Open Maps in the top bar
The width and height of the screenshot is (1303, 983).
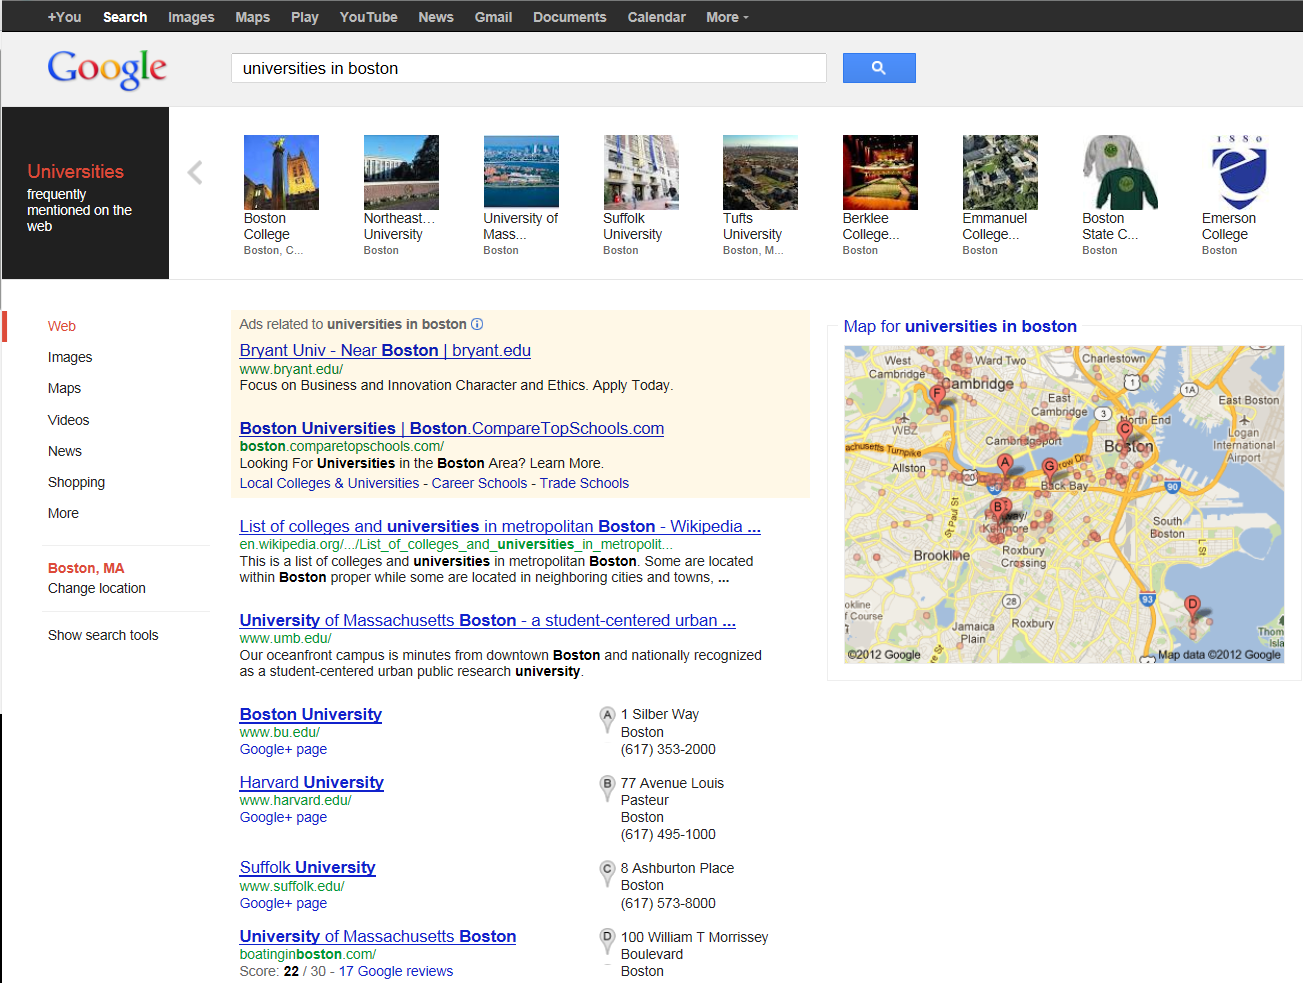pyautogui.click(x=252, y=17)
